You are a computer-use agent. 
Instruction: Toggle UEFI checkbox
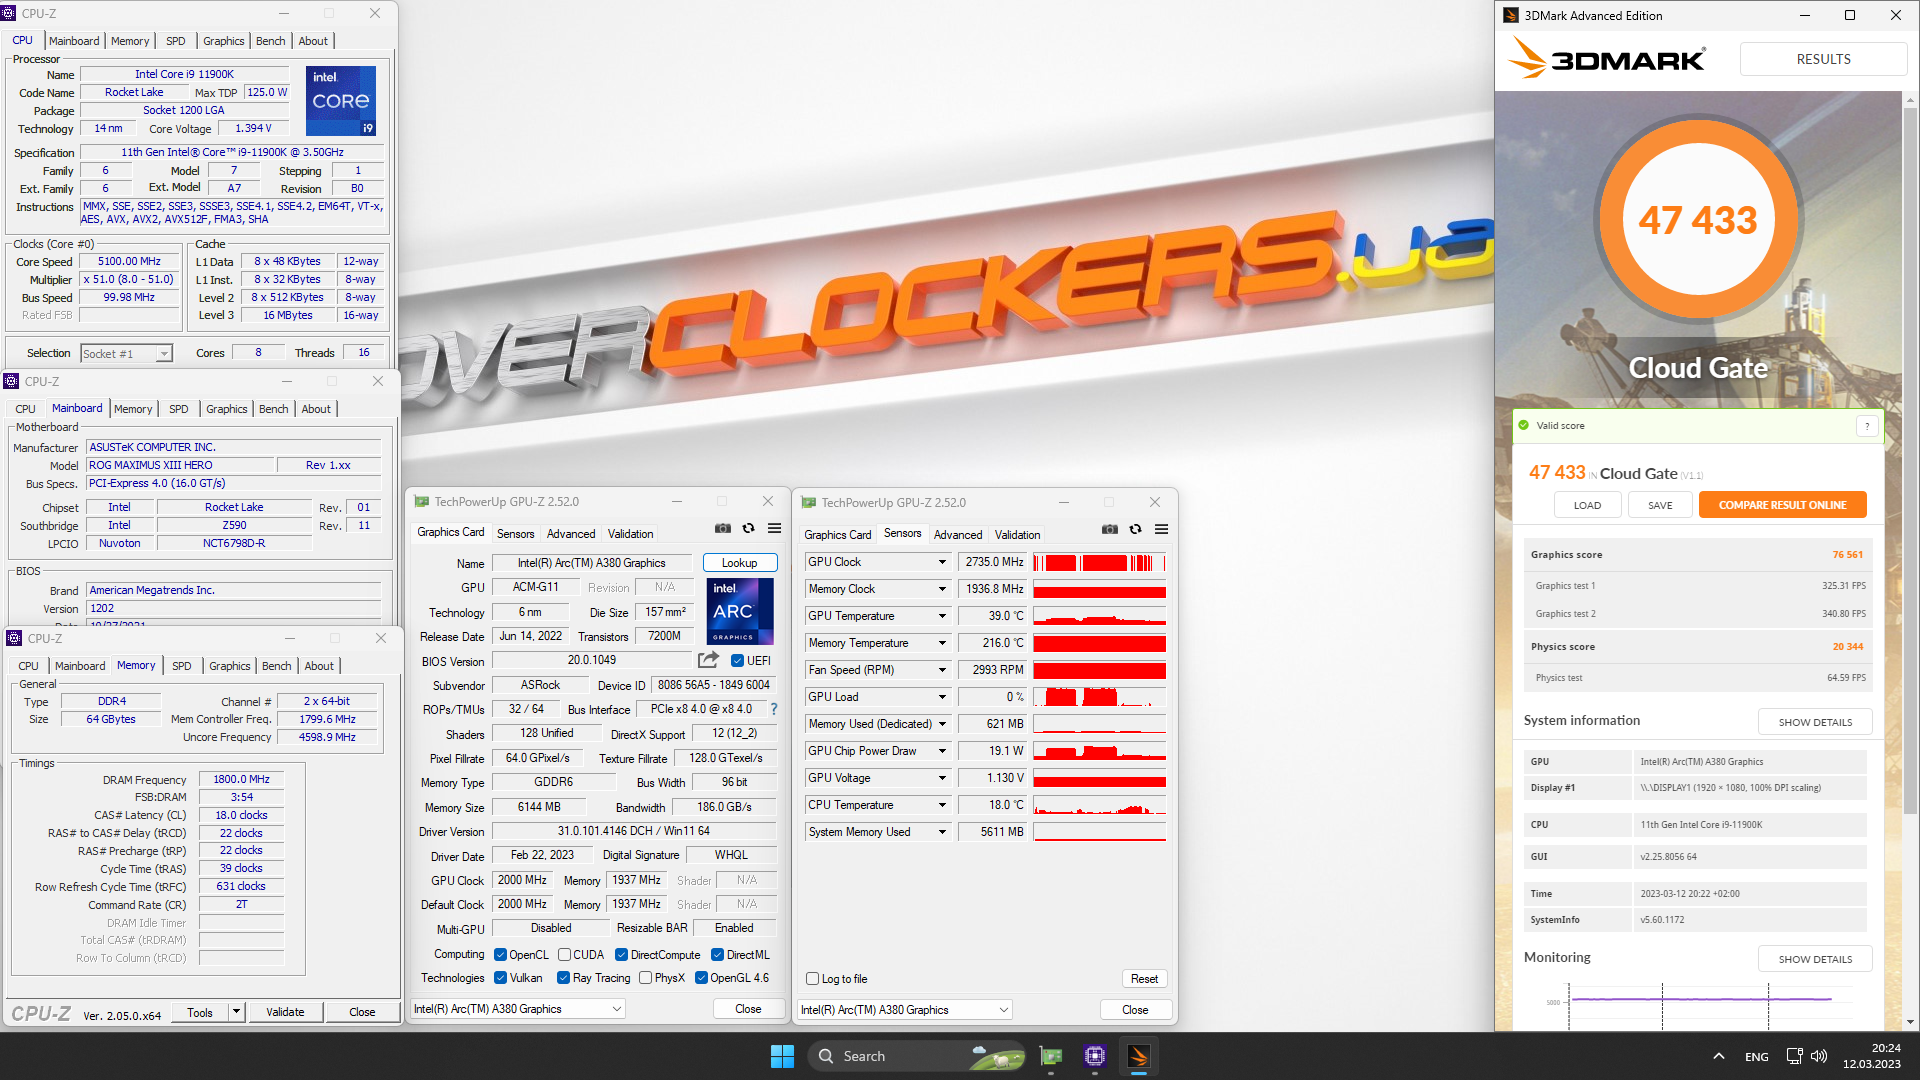pyautogui.click(x=737, y=661)
